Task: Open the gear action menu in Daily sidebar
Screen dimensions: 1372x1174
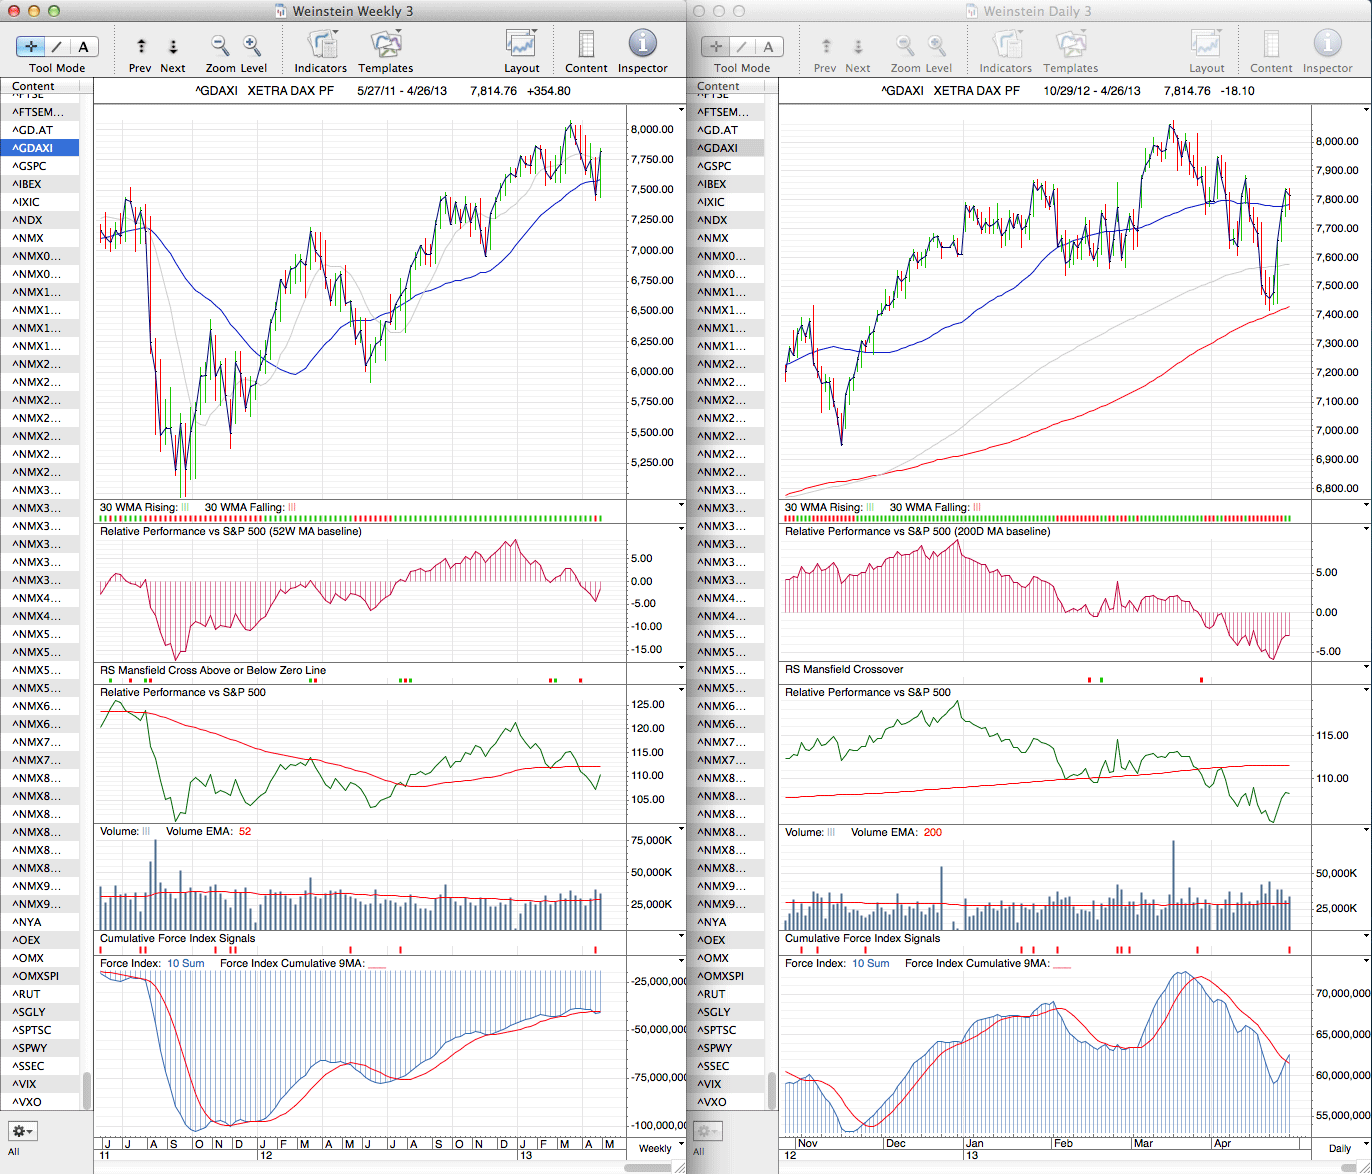Action: coord(707,1131)
